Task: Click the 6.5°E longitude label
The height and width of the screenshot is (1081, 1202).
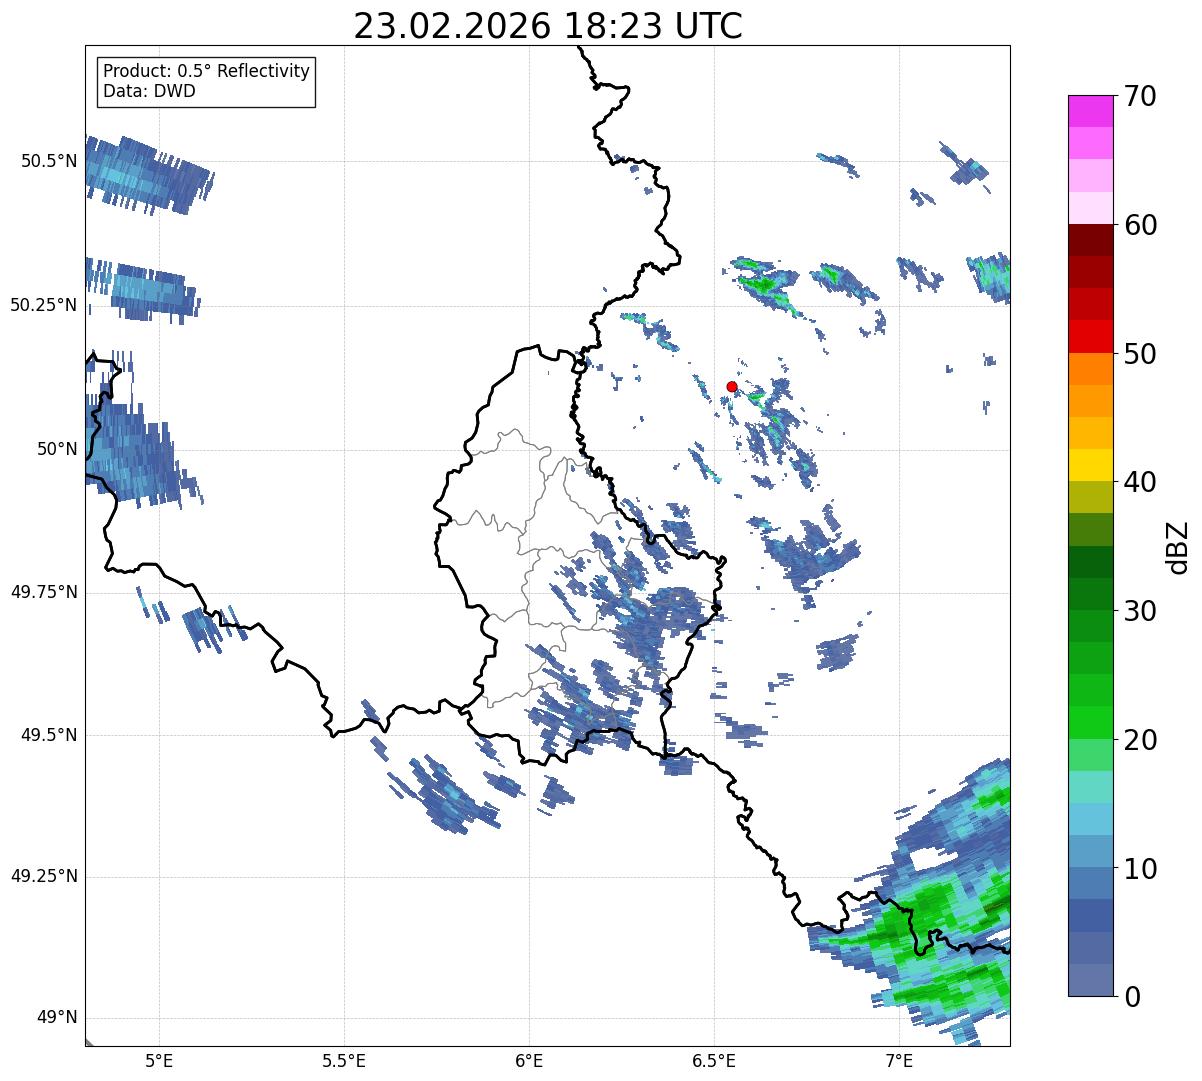Action: pyautogui.click(x=714, y=1060)
